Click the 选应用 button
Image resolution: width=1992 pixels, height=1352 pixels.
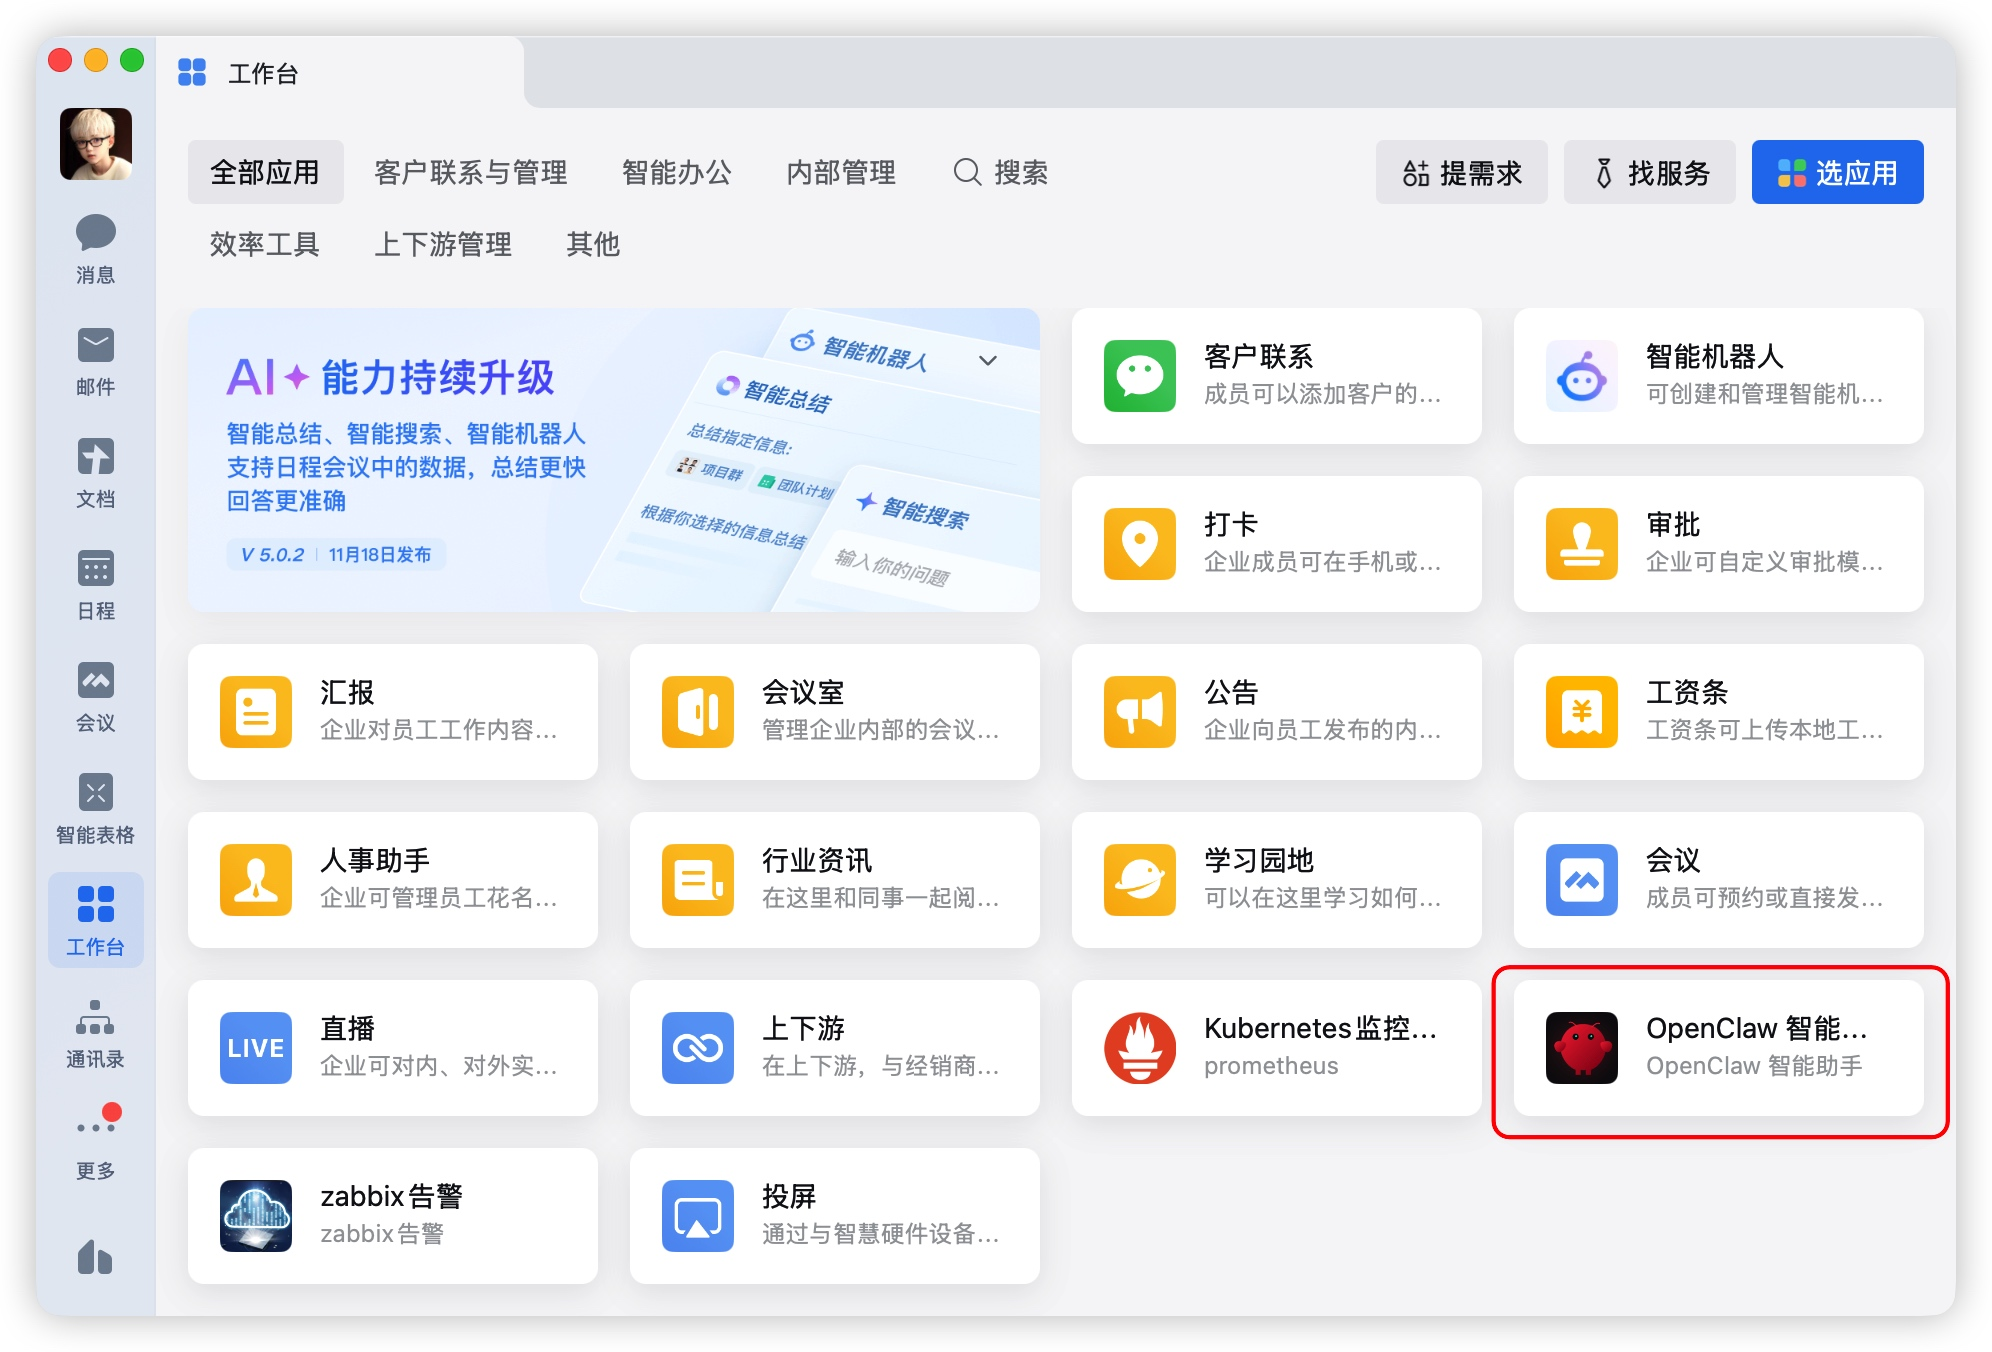click(1836, 172)
